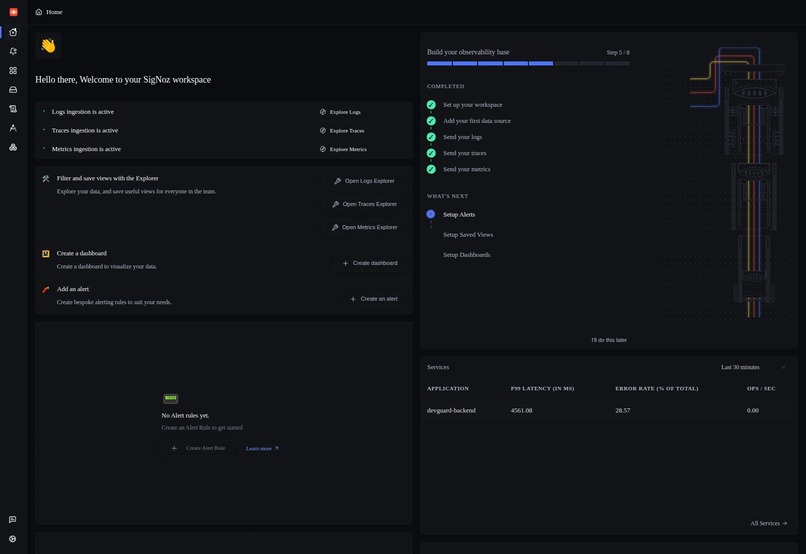Click the 'Build your observability base' heading

tap(468, 52)
